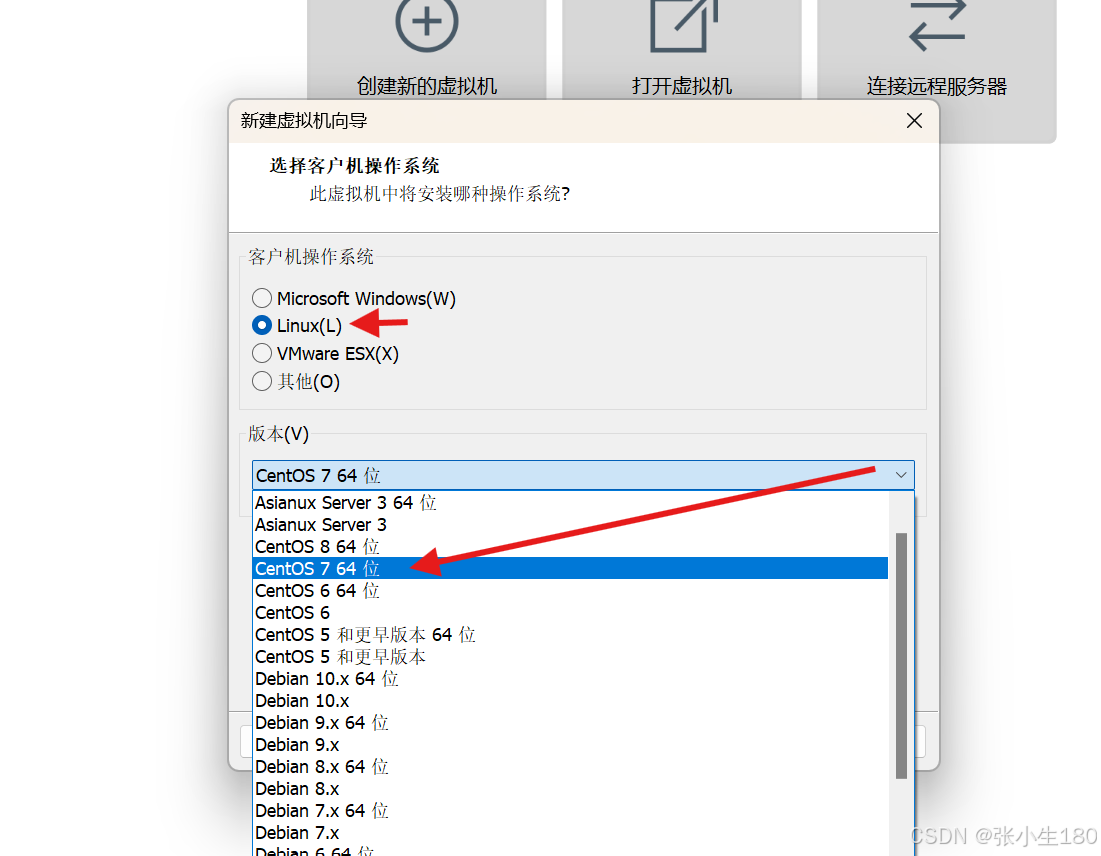Choose Asianux Server 3 64 位 from list

click(x=570, y=503)
